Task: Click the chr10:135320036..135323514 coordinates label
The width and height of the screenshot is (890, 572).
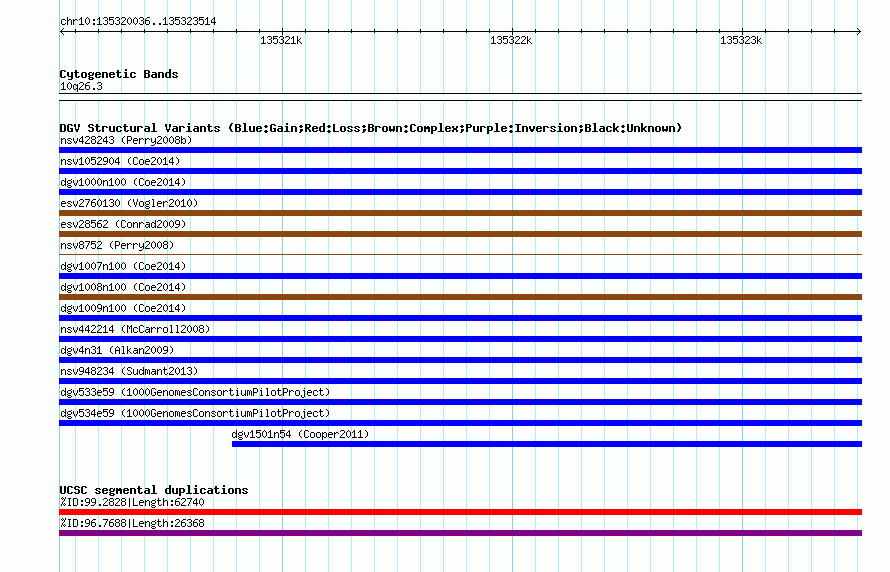Action: tap(138, 22)
